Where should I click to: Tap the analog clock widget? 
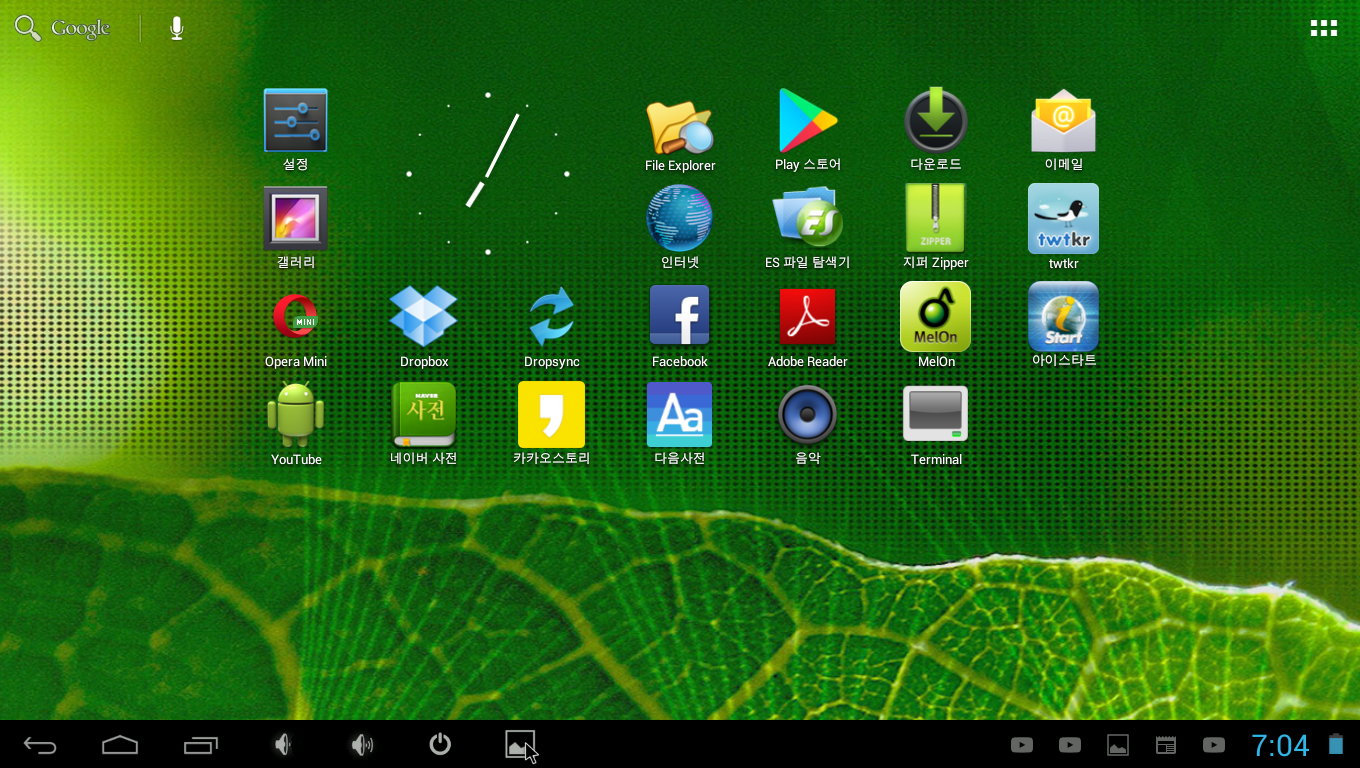[488, 175]
